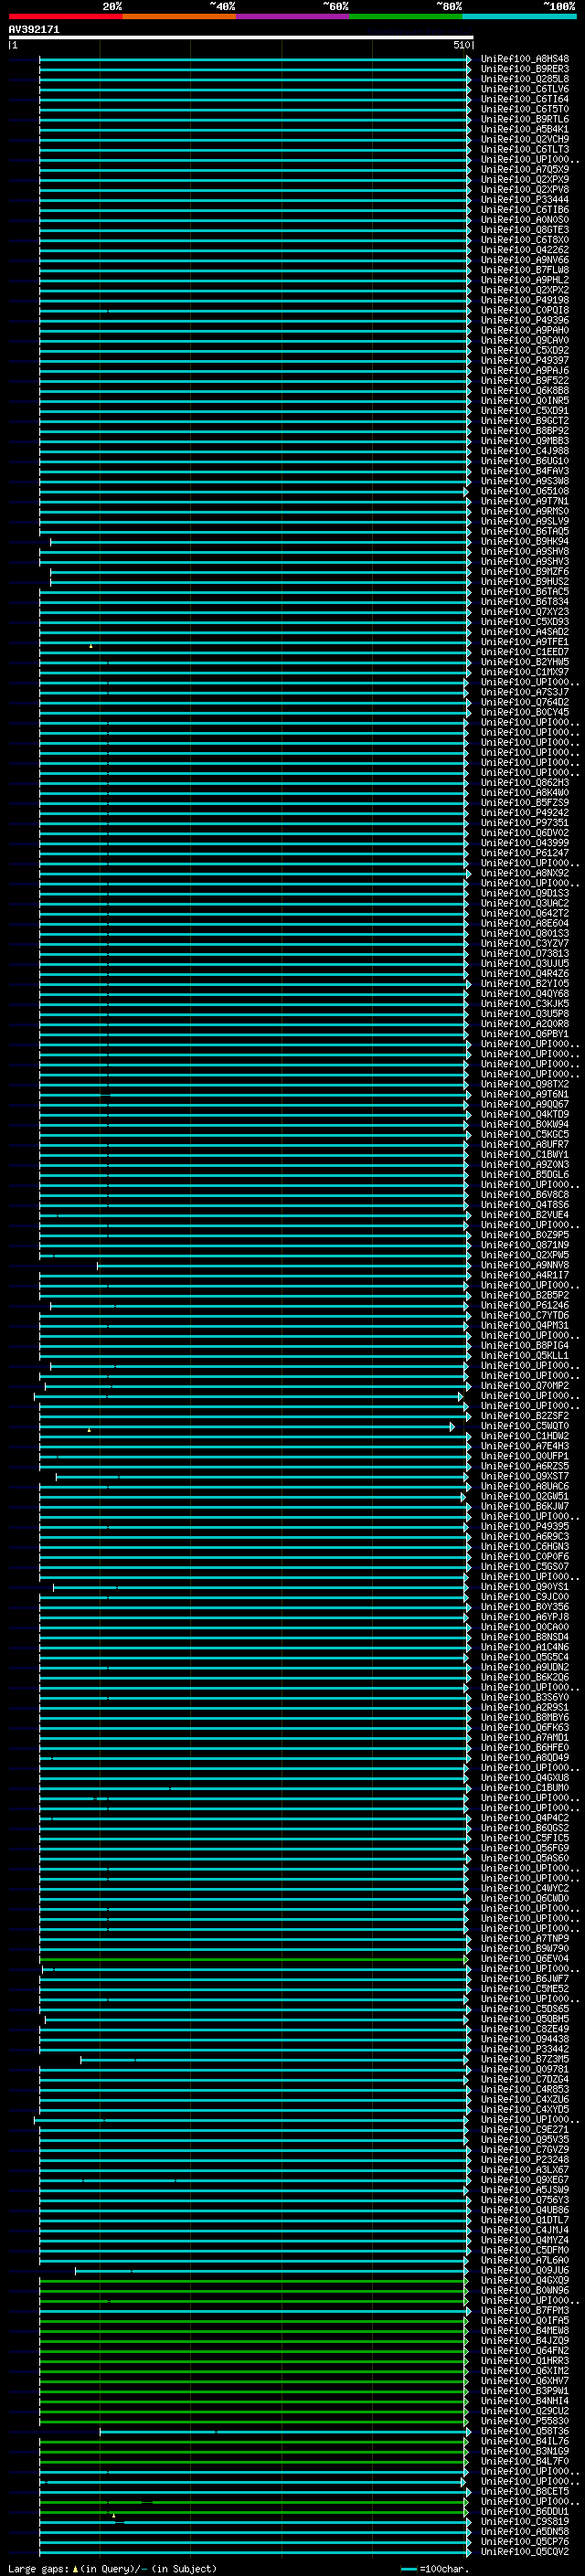This screenshot has width=585, height=2576.
Task: Select hit label UniRef100_C1MX97
Action: 524,672
